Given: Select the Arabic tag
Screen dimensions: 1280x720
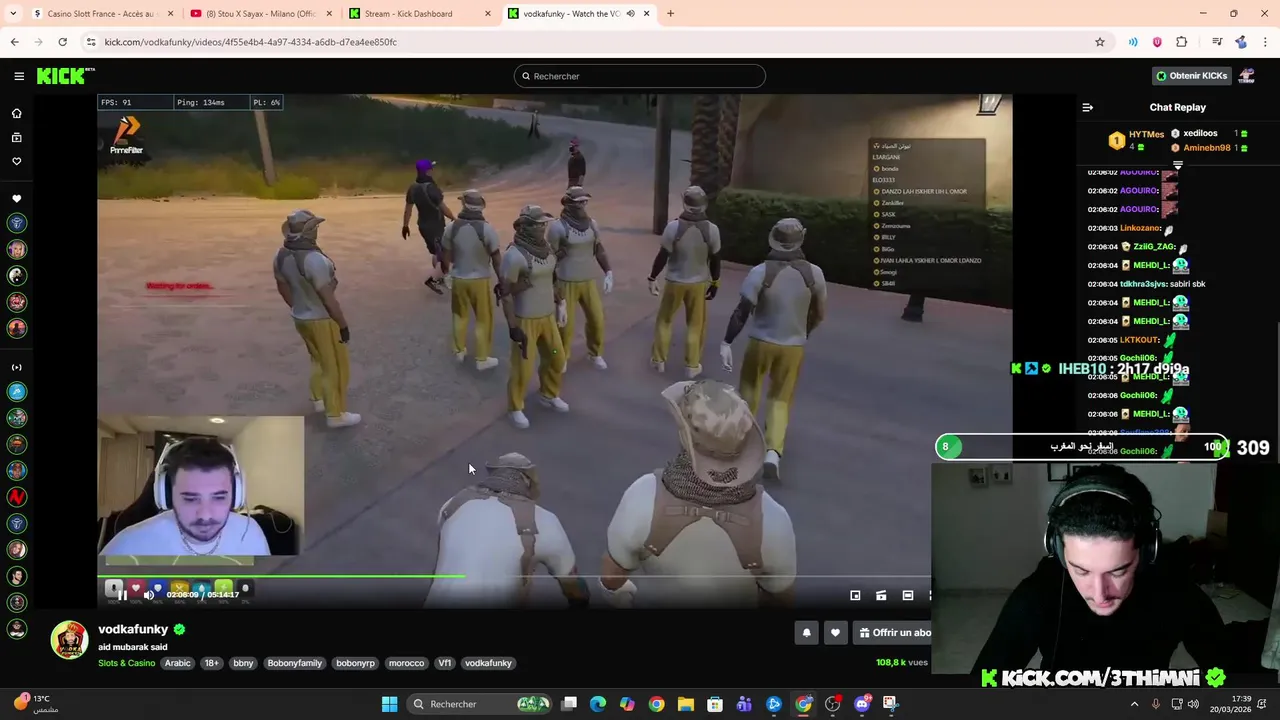Looking at the screenshot, I should pyautogui.click(x=178, y=663).
